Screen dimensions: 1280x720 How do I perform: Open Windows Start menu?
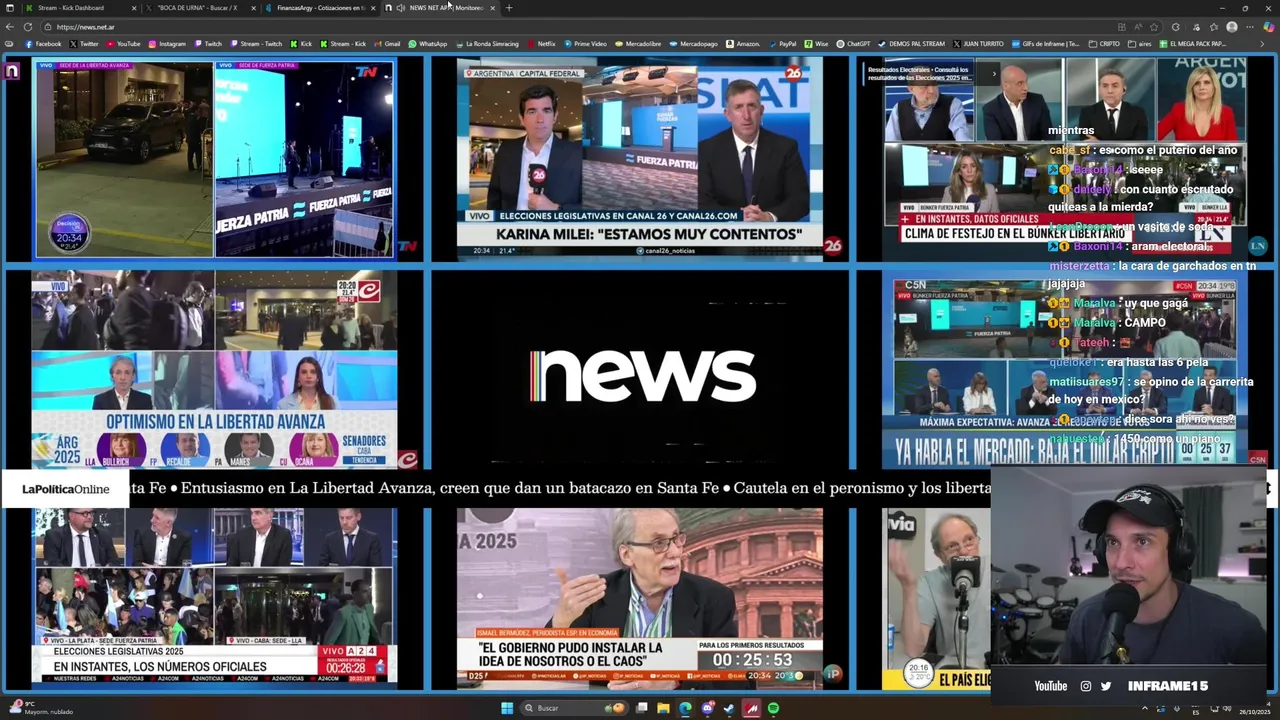(507, 708)
